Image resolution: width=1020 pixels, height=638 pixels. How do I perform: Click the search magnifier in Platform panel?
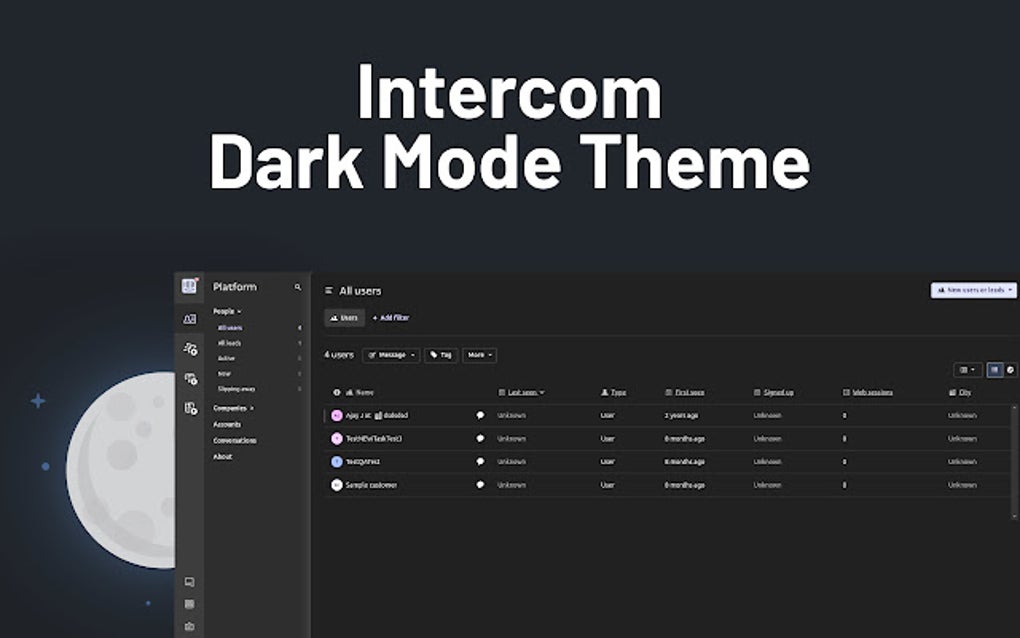[298, 285]
